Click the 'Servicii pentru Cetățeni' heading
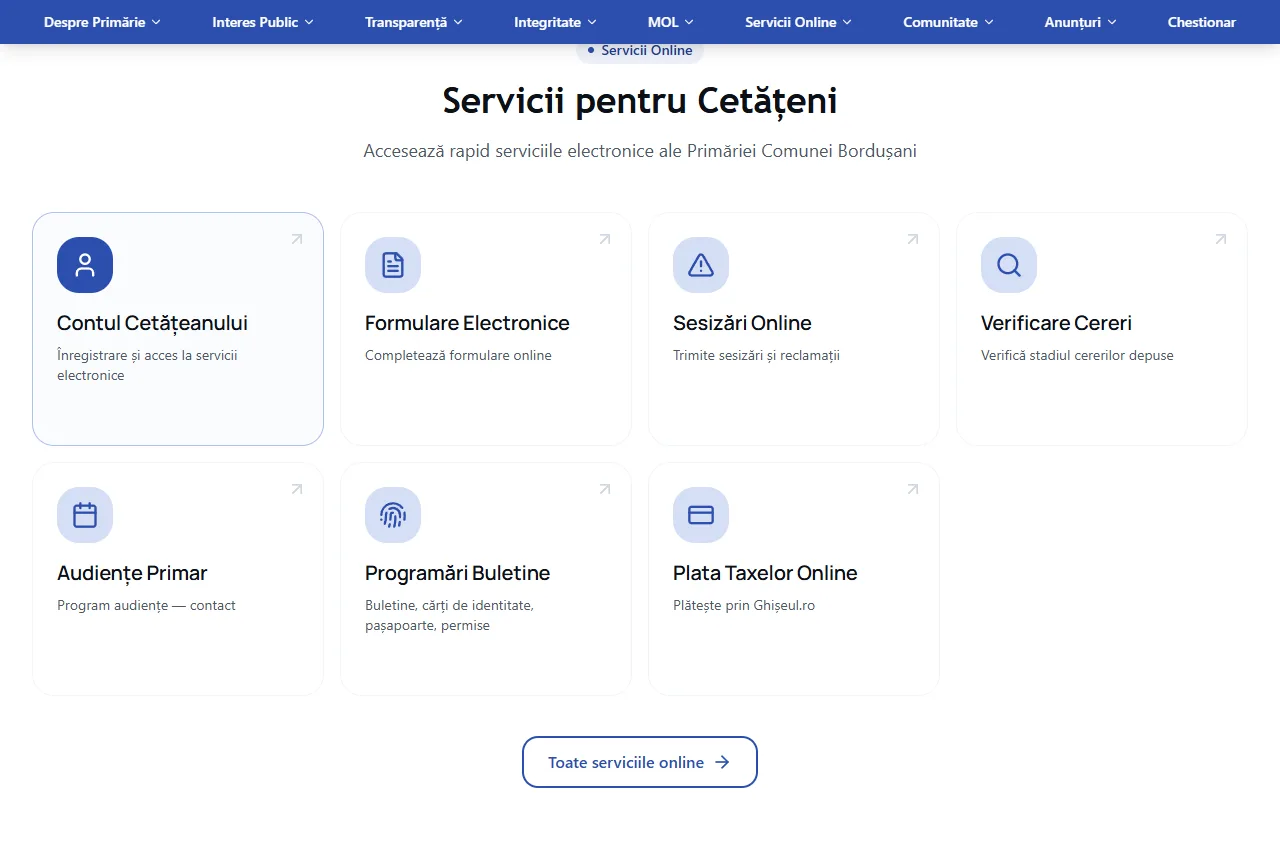This screenshot has height=860, width=1280. 640,101
